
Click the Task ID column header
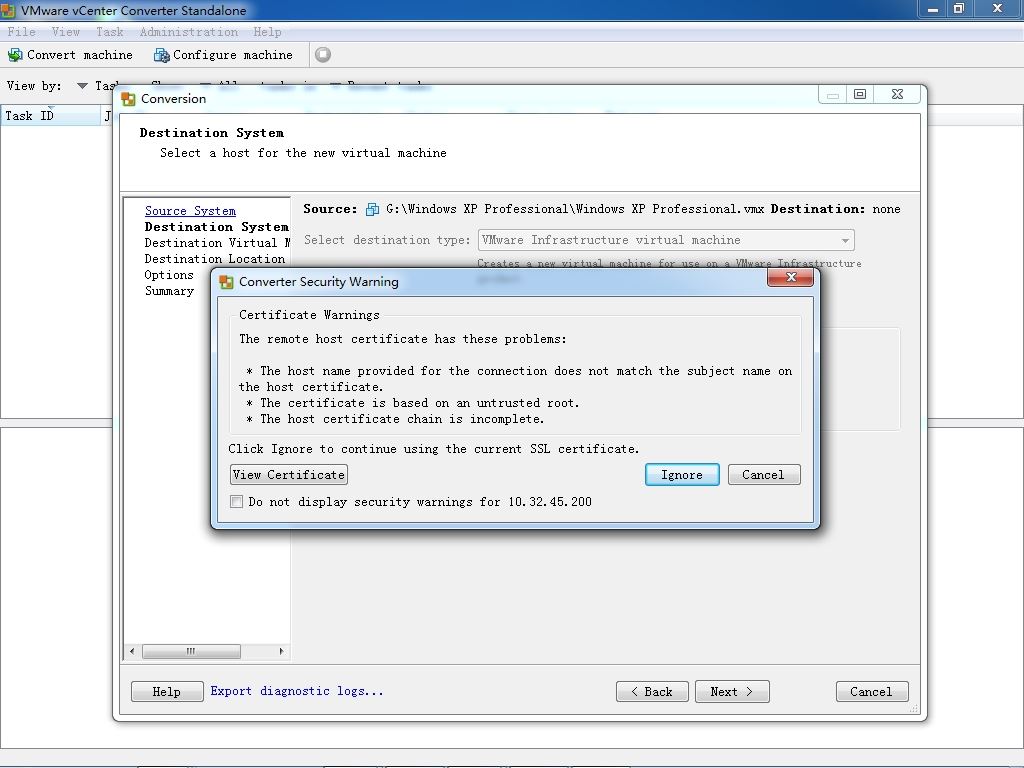coord(50,116)
